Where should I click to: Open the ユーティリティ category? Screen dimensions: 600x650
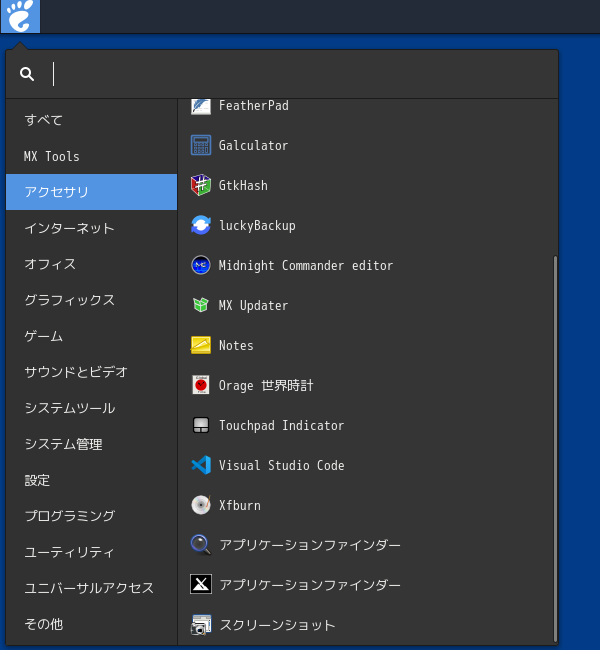tap(91, 552)
